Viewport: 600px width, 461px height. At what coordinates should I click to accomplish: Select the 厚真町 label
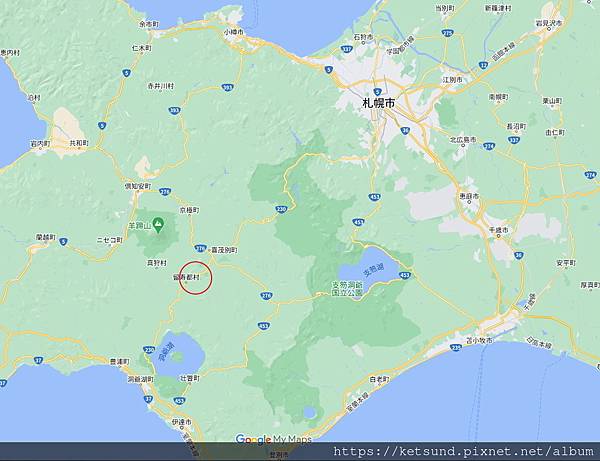590,285
